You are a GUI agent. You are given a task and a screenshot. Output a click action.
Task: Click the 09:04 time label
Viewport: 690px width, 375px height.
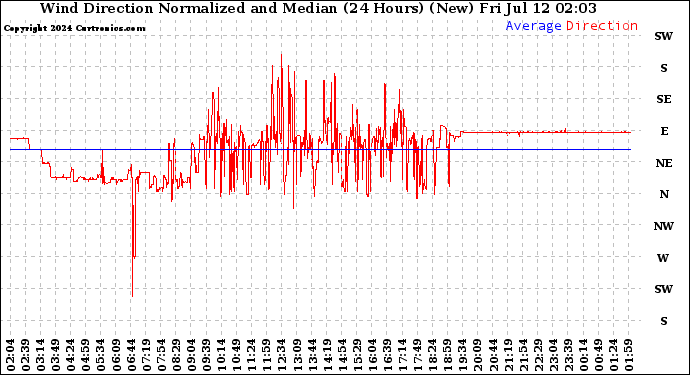[x=191, y=355]
